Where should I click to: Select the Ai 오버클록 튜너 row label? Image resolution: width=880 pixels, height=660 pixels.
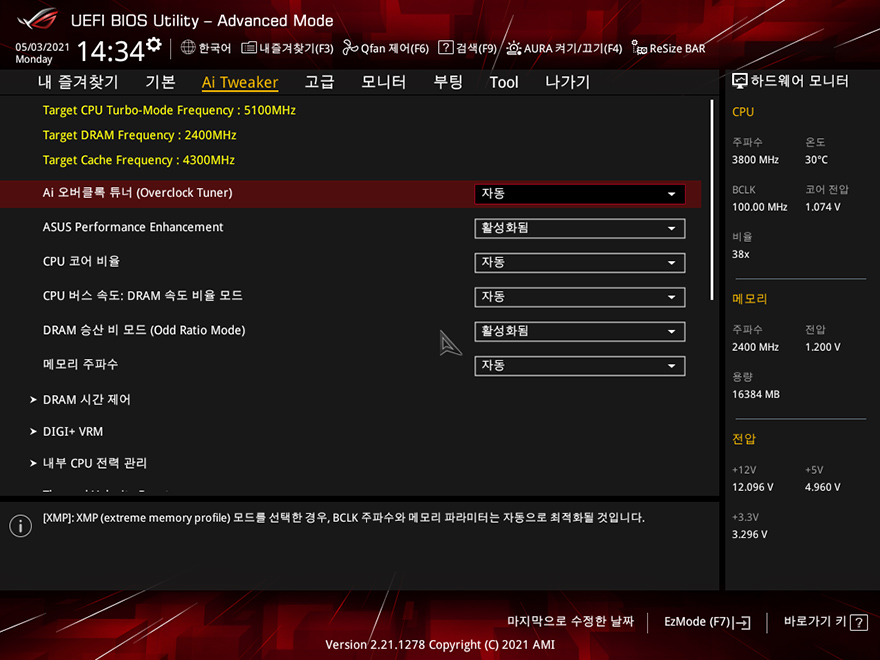tap(138, 192)
